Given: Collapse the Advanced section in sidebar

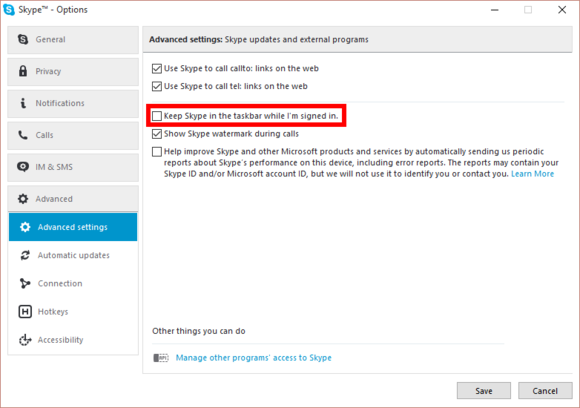Looking at the screenshot, I should (73, 199).
